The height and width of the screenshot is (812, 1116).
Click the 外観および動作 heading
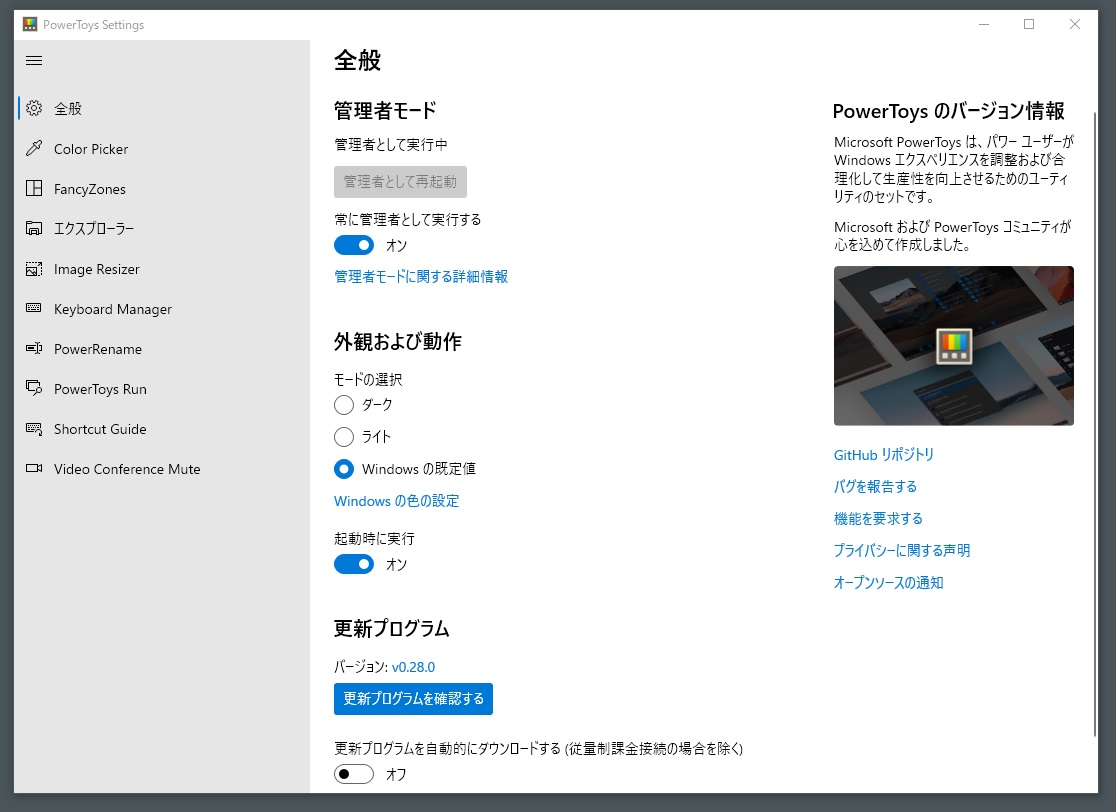pyautogui.click(x=397, y=342)
